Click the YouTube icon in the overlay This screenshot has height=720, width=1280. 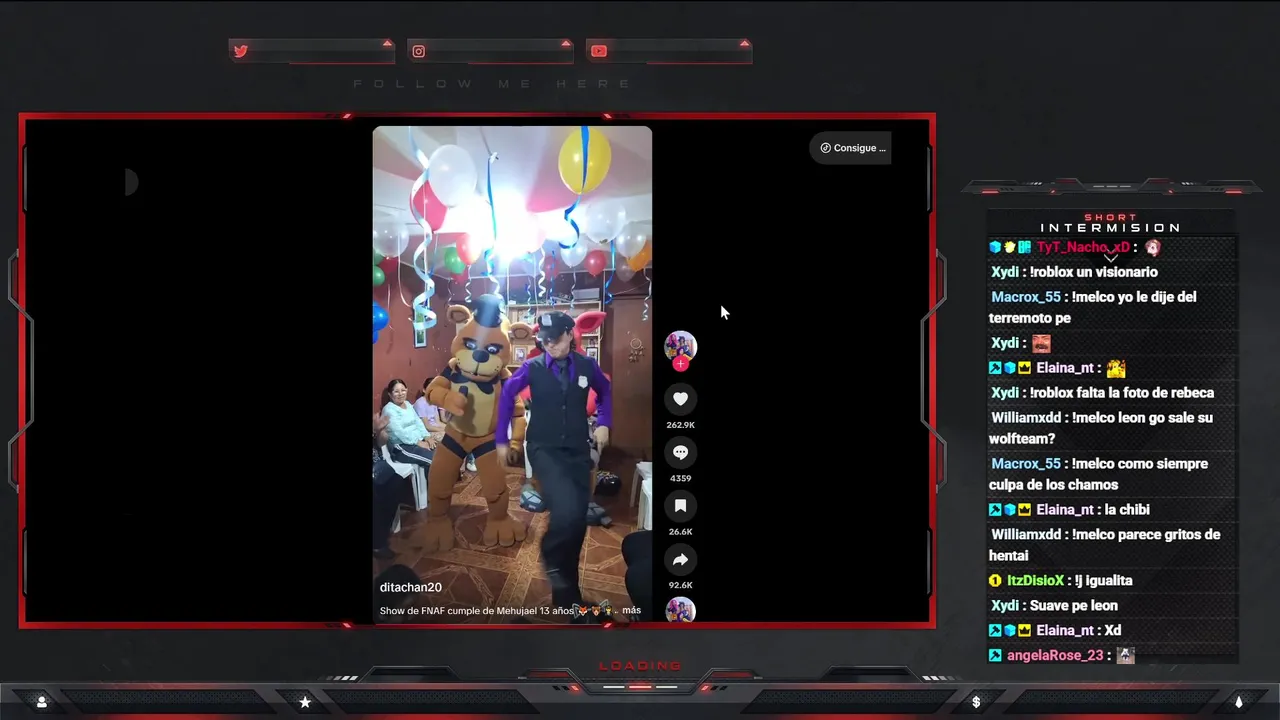point(598,51)
